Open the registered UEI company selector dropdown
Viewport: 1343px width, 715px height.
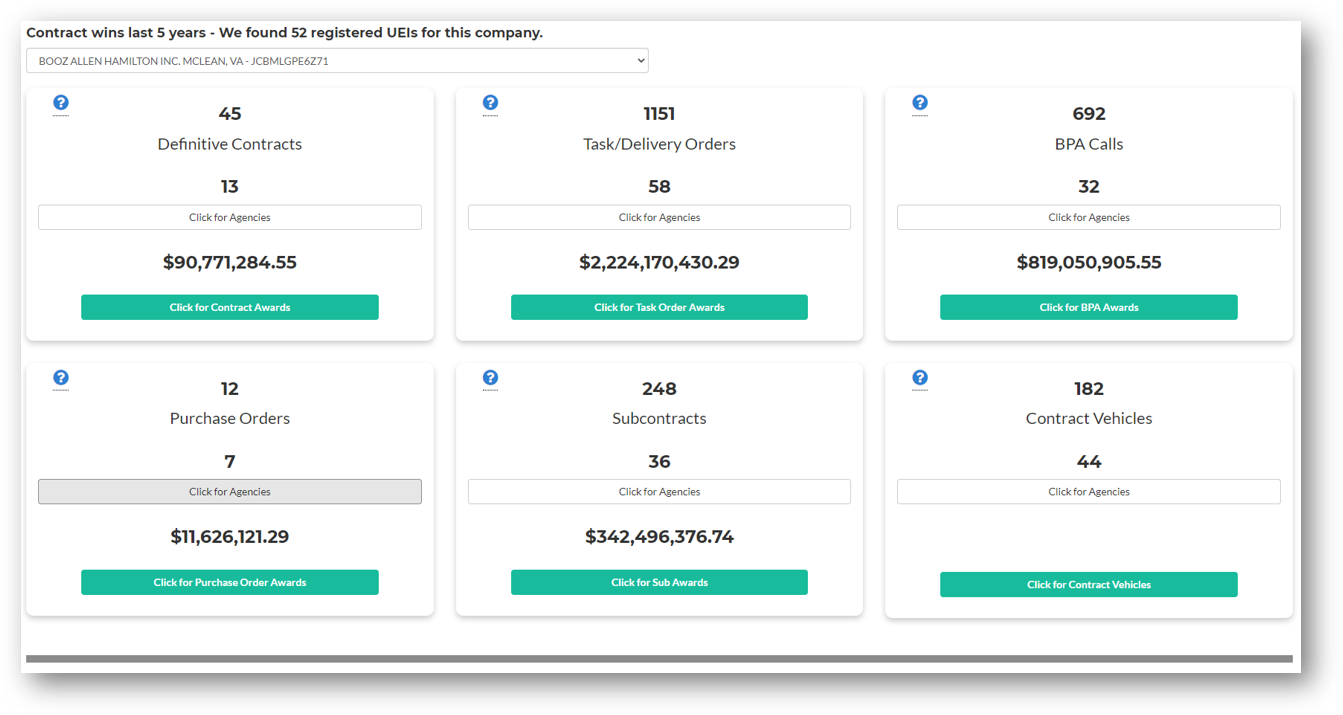[337, 60]
